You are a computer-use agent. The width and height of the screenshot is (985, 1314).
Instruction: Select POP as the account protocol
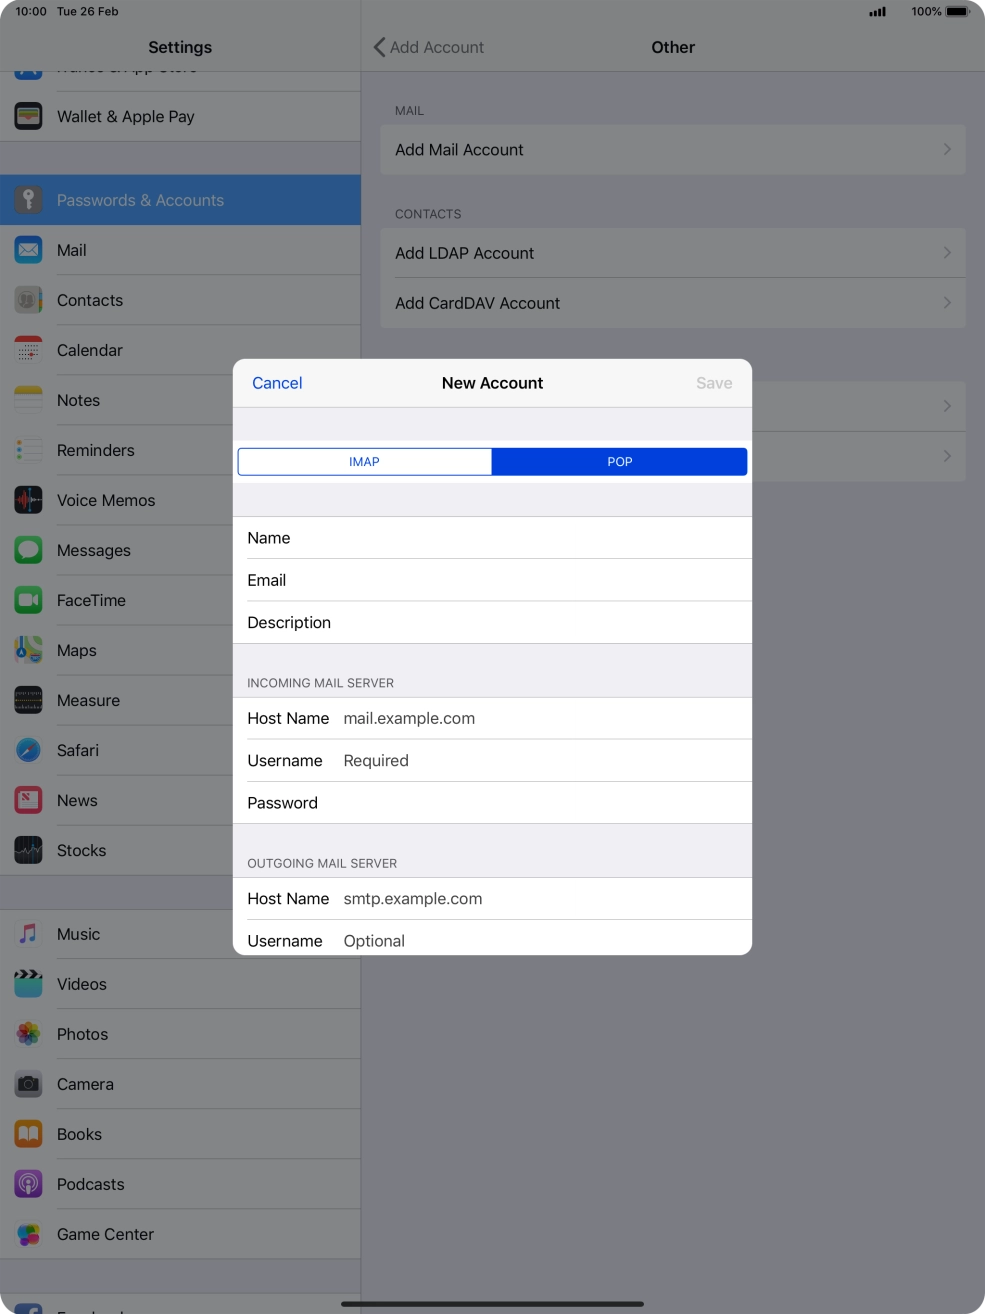point(619,461)
